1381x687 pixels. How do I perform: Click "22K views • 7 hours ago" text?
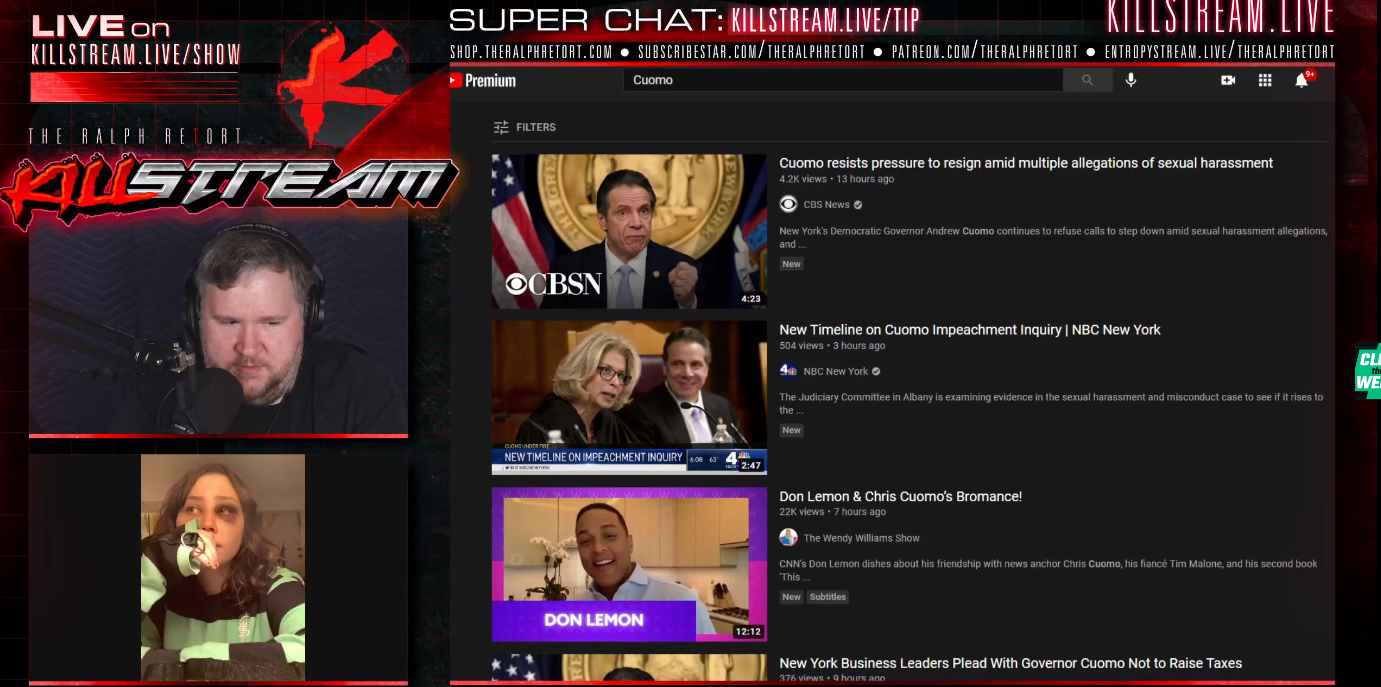(833, 513)
